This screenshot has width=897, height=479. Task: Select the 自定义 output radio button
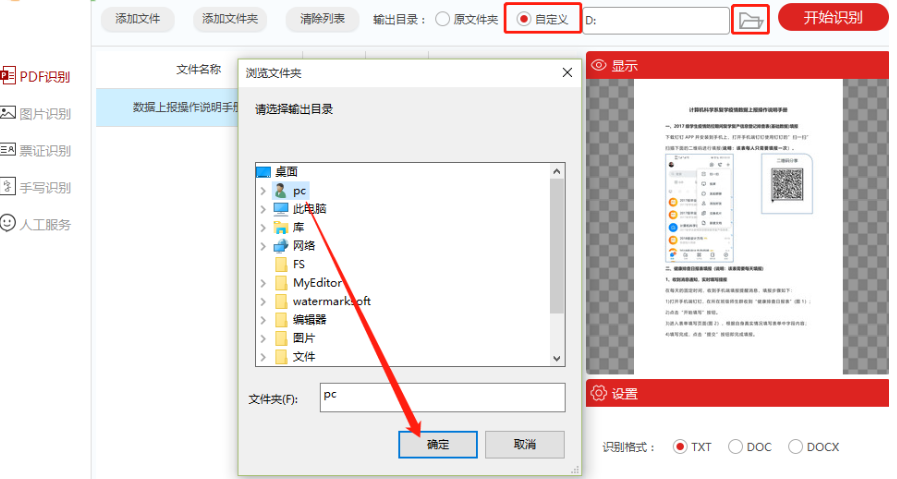pyautogui.click(x=523, y=19)
